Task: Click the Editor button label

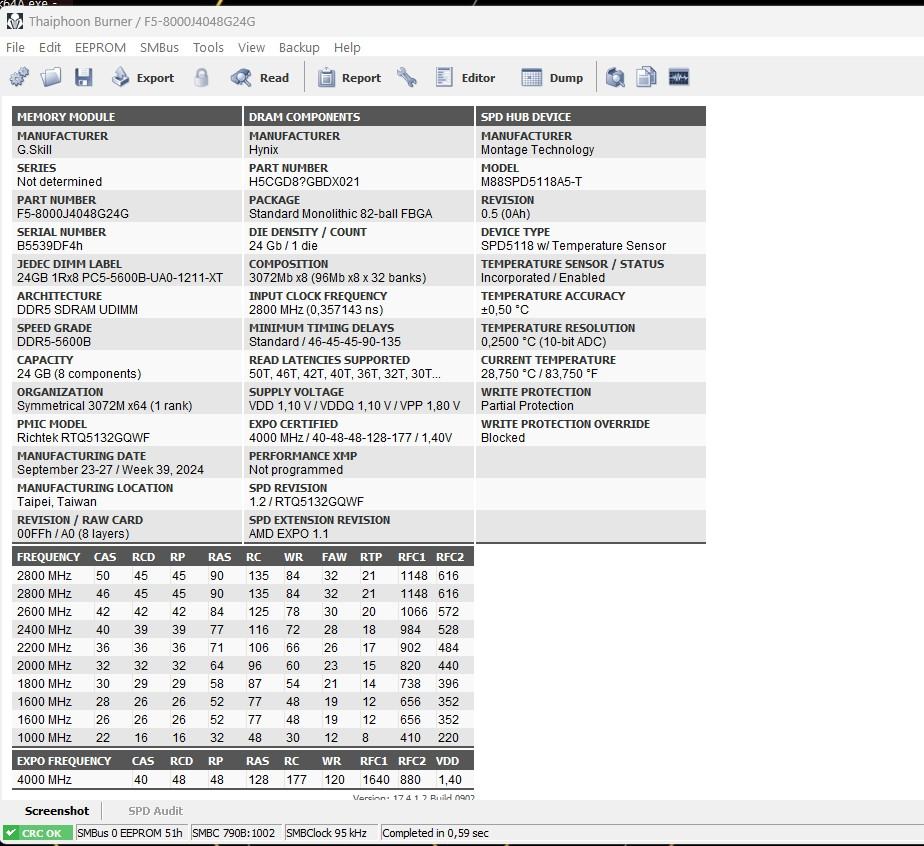Action: (x=478, y=78)
